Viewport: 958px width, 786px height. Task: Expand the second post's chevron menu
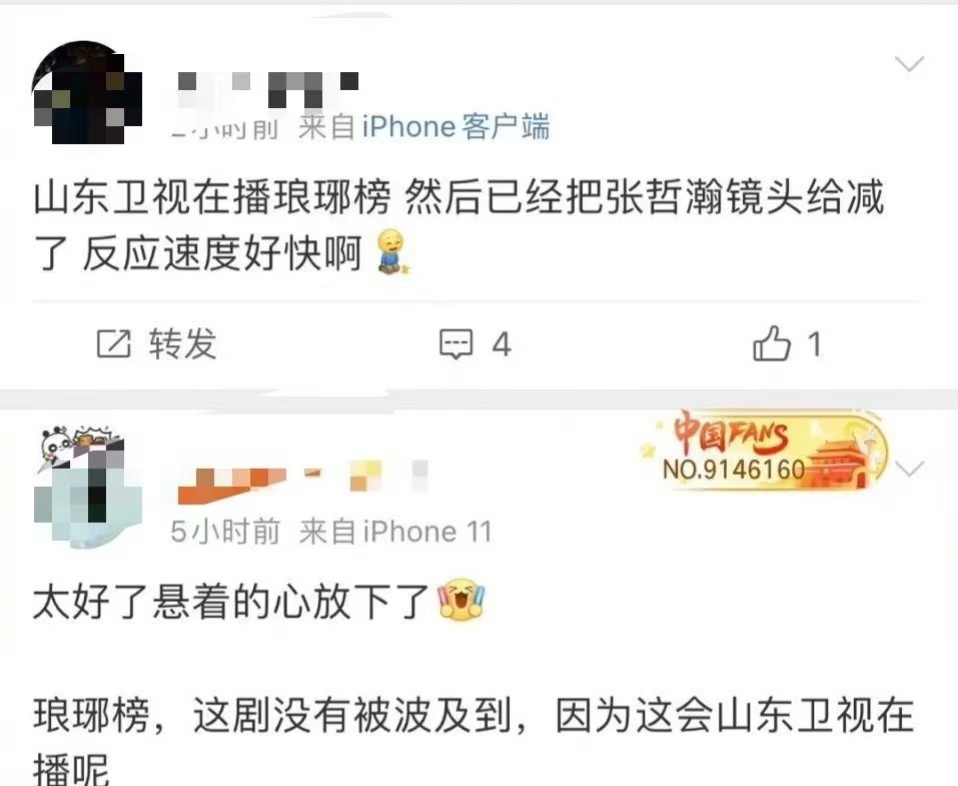pos(909,469)
